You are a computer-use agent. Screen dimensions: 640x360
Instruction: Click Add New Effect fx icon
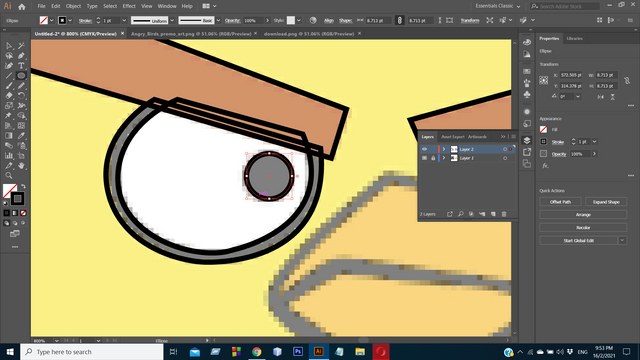[x=545, y=166]
